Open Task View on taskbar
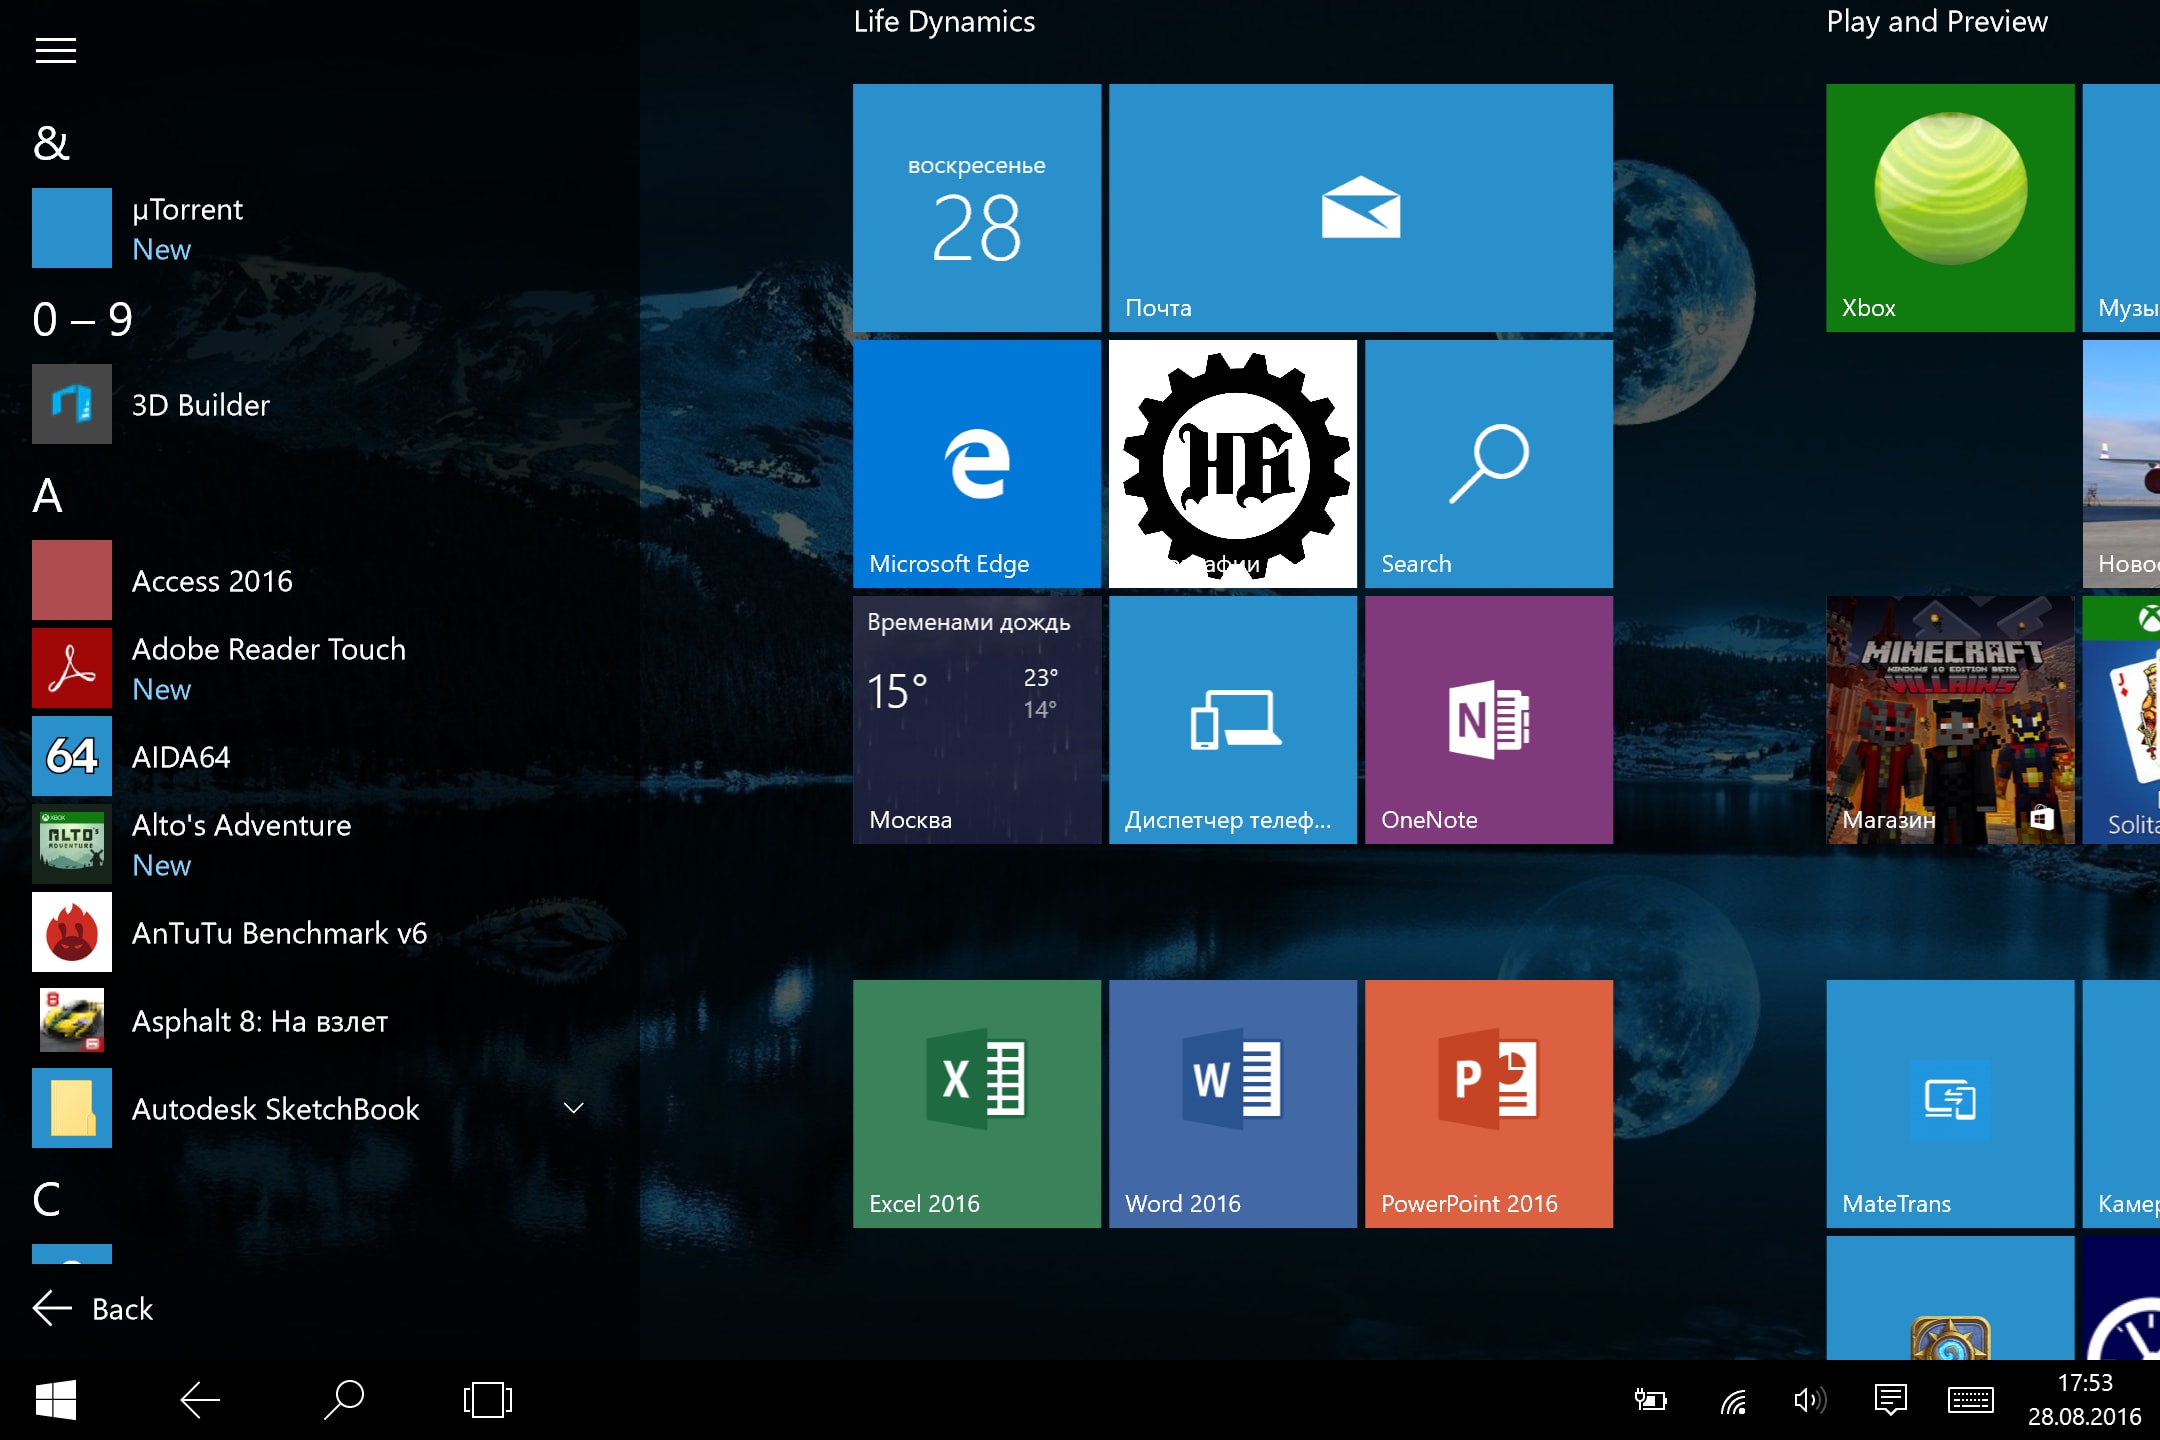This screenshot has width=2160, height=1440. (488, 1400)
